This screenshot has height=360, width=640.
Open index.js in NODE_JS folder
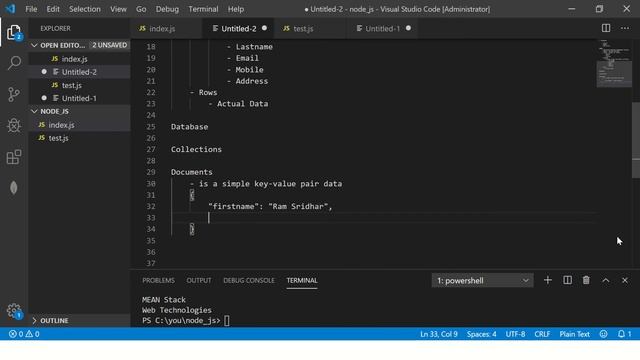[79, 125]
